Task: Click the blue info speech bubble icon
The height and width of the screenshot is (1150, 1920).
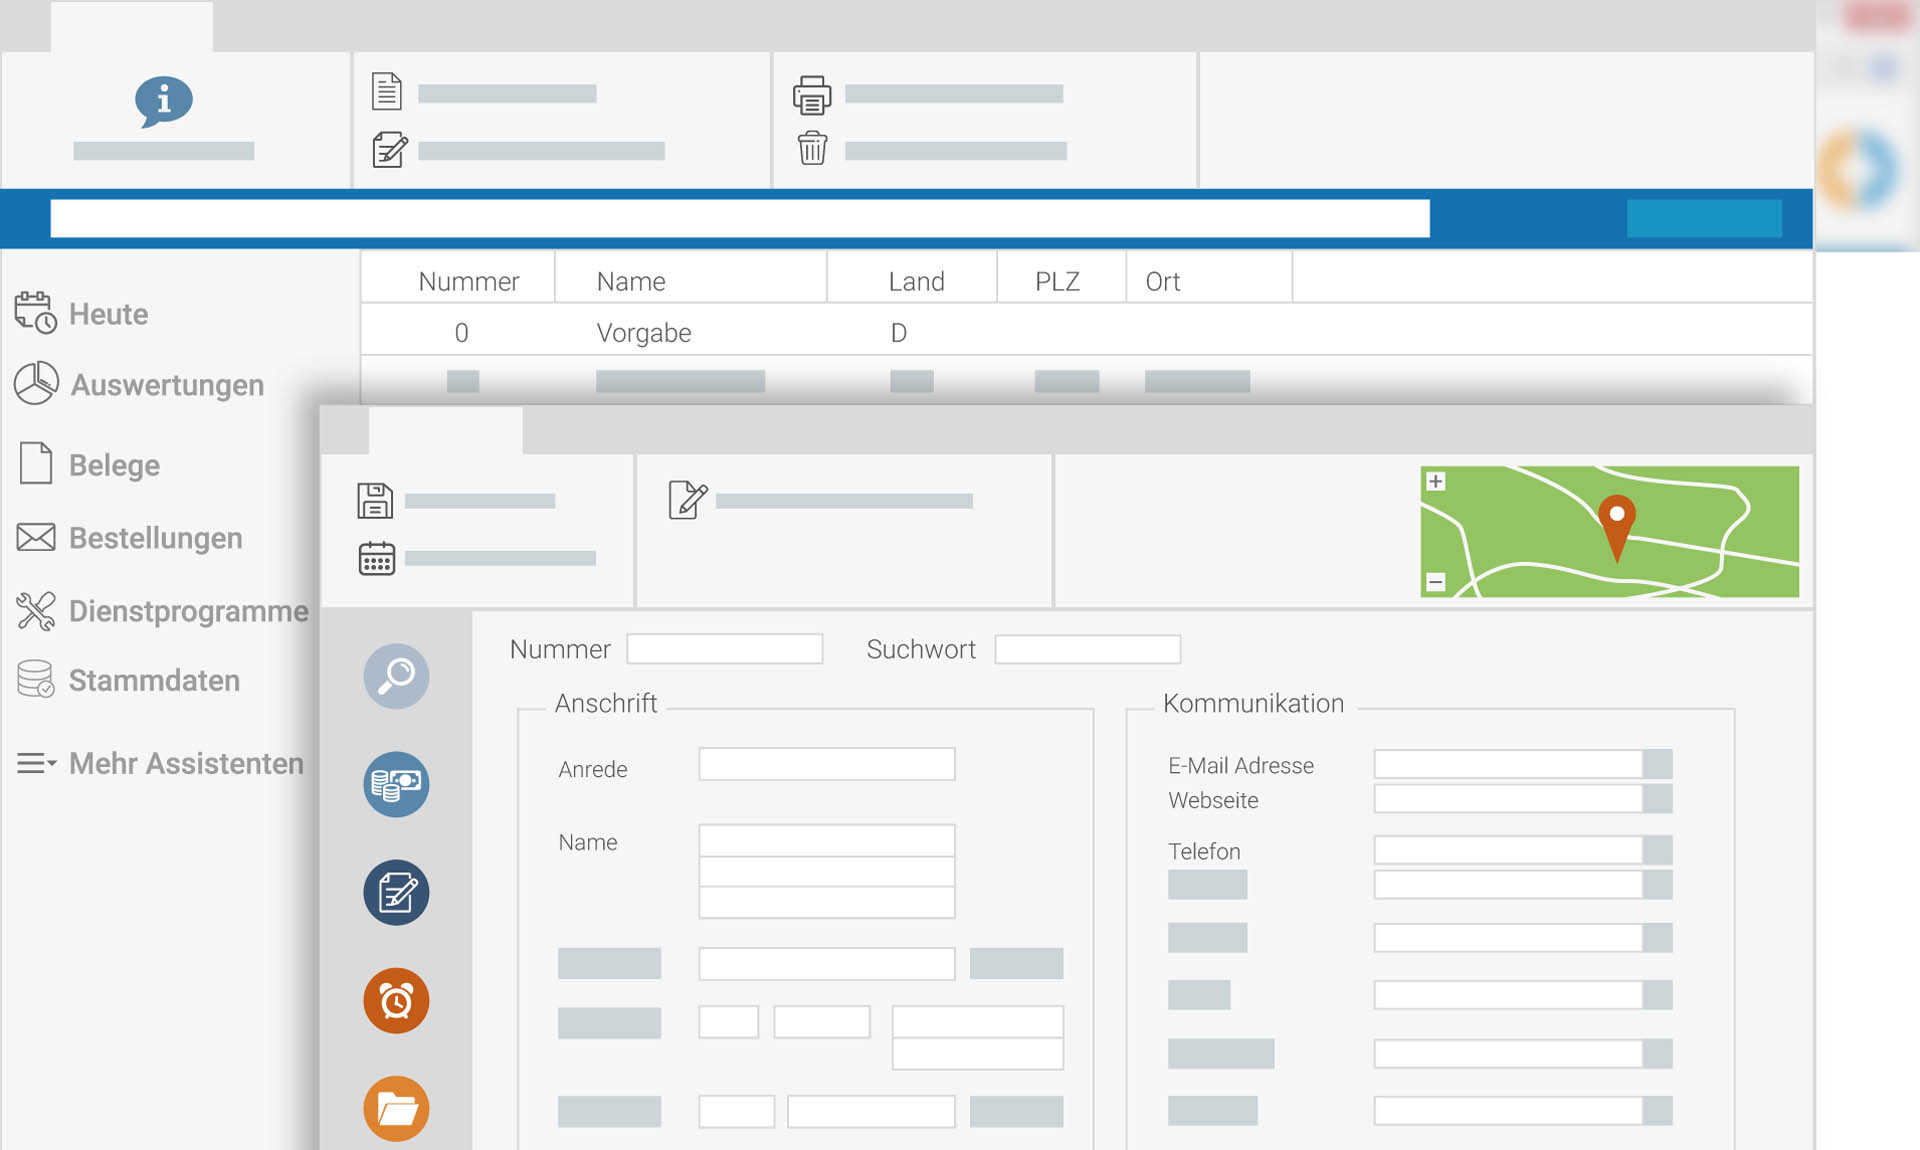Action: coord(163,100)
